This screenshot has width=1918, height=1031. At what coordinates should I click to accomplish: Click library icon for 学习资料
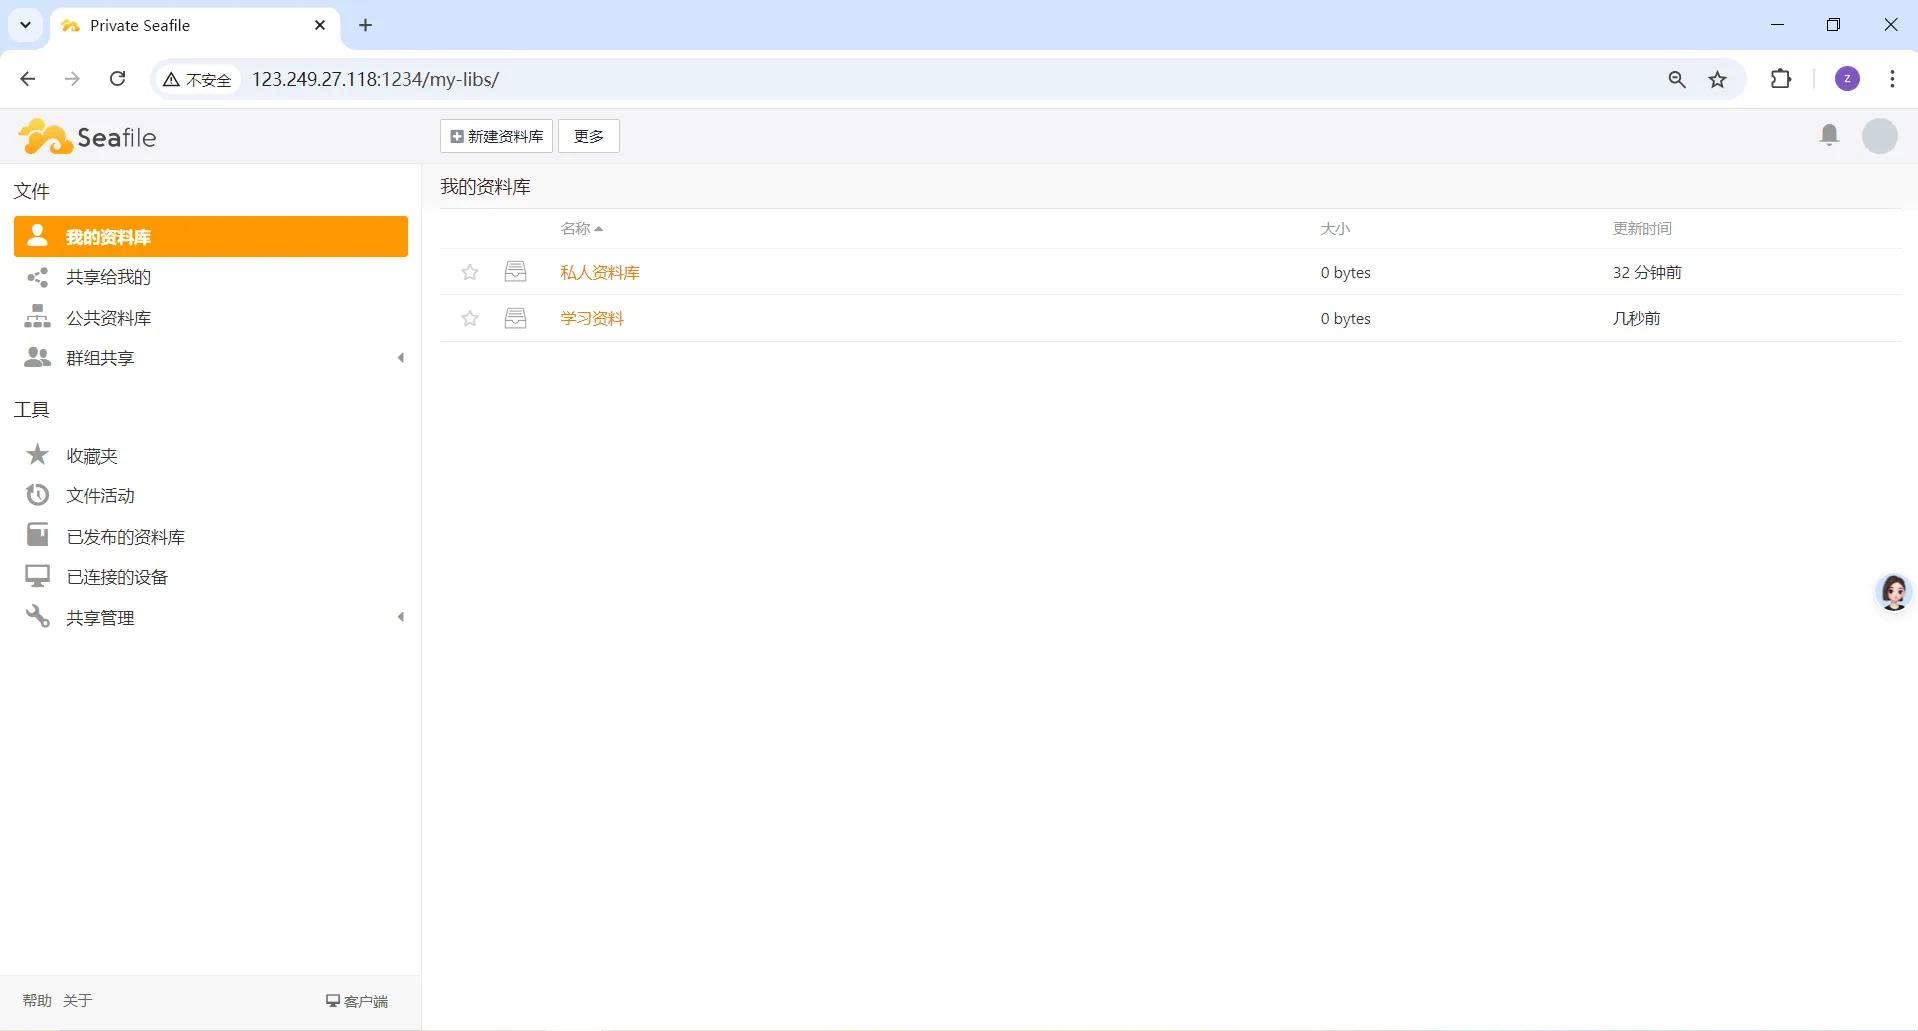tap(515, 318)
